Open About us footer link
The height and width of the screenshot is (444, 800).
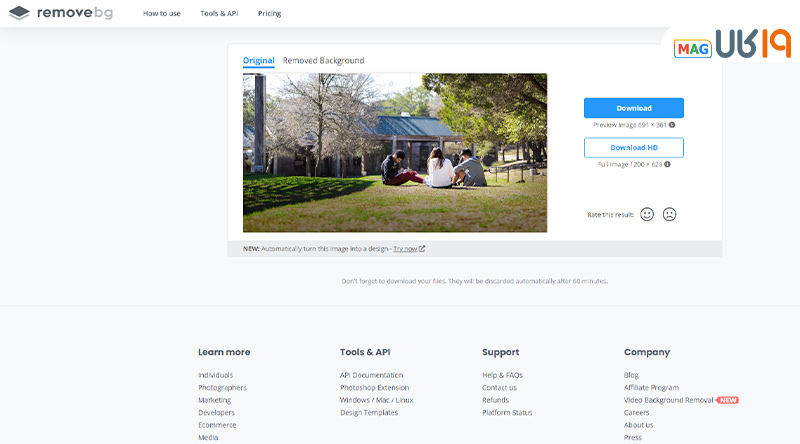click(638, 425)
